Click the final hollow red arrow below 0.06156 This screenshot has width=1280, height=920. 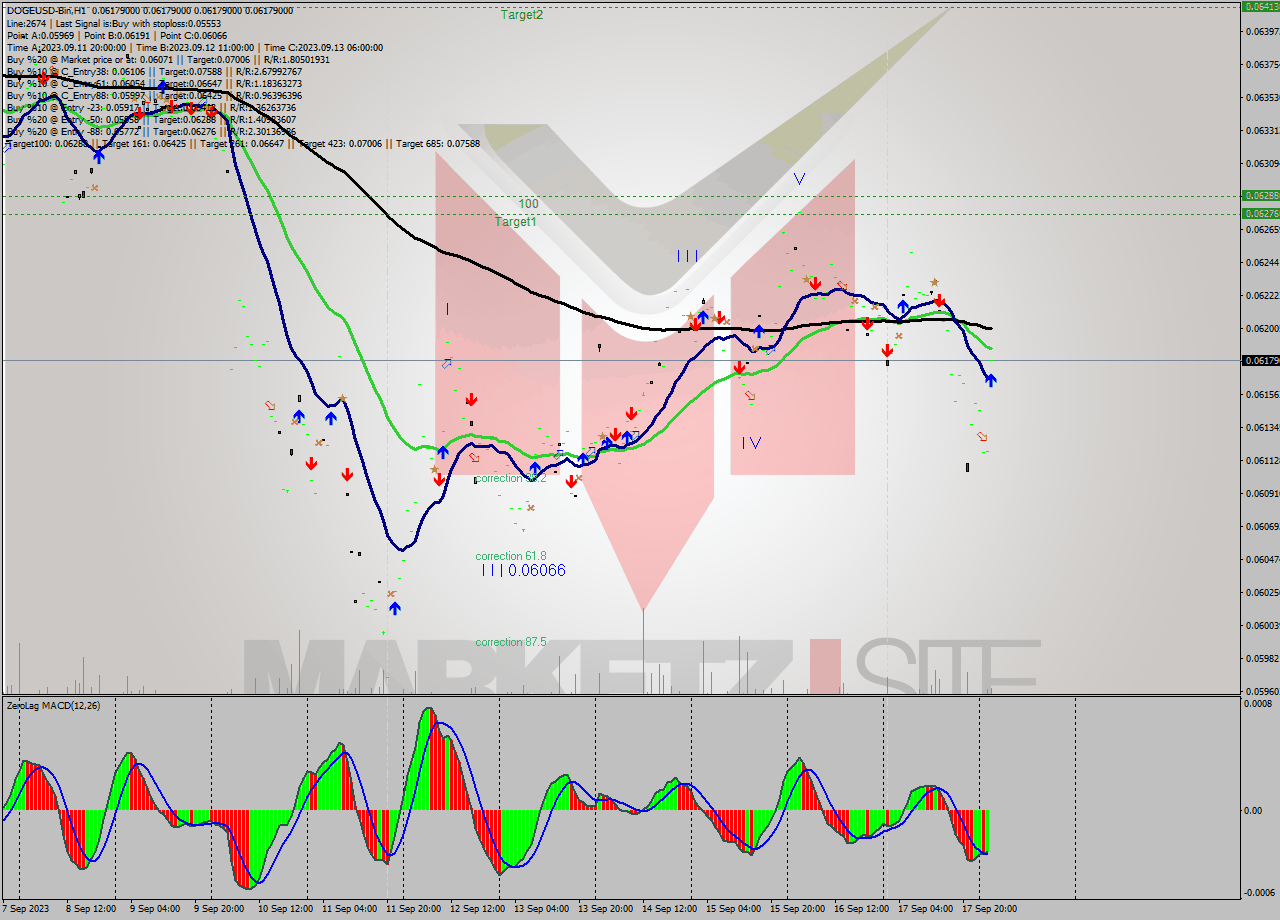pos(982,437)
